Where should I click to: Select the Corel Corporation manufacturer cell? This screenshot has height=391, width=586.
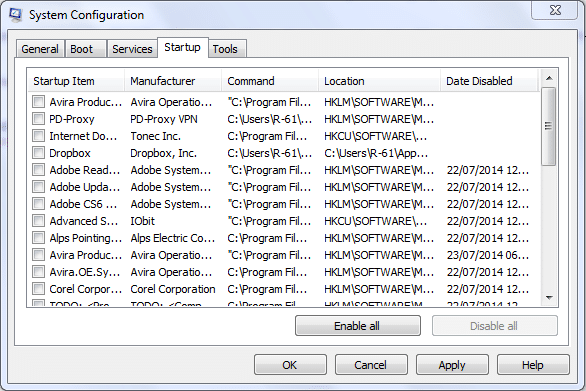[x=173, y=289]
